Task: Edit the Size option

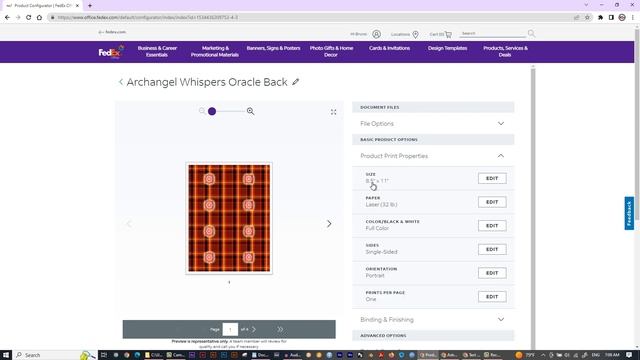Action: 492,178
